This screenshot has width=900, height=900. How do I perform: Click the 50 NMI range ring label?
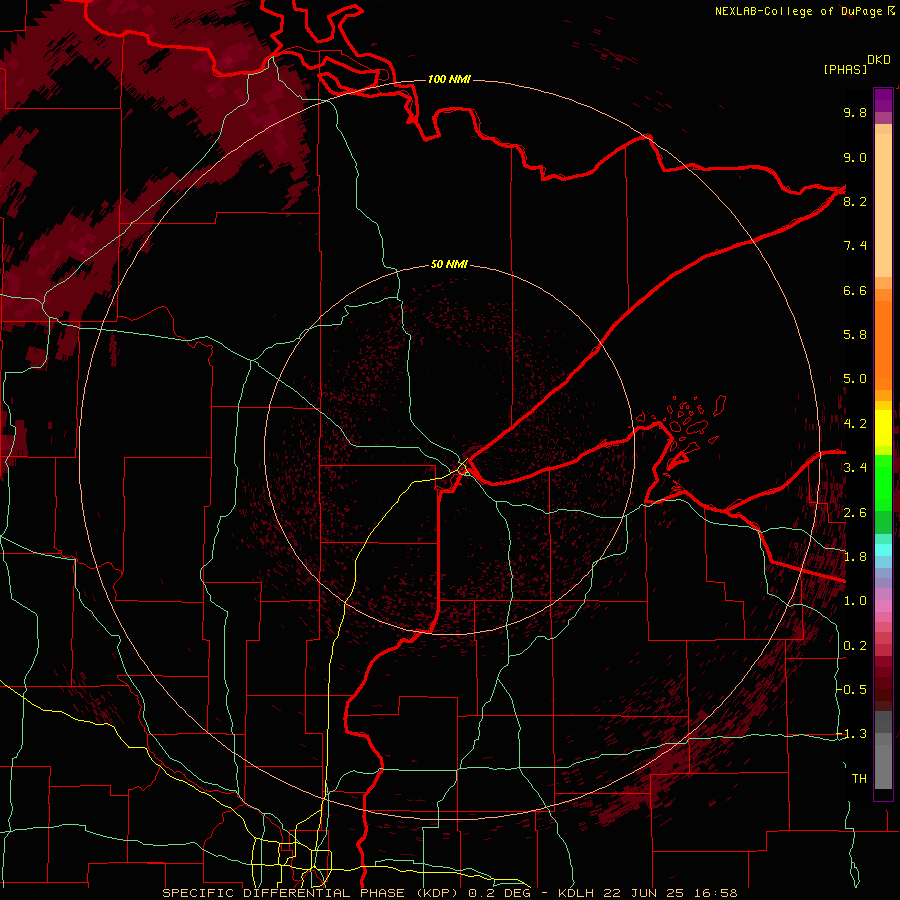tap(449, 264)
